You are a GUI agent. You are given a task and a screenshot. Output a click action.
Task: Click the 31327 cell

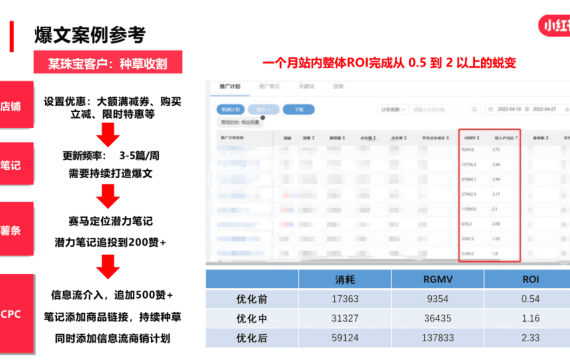345,319
